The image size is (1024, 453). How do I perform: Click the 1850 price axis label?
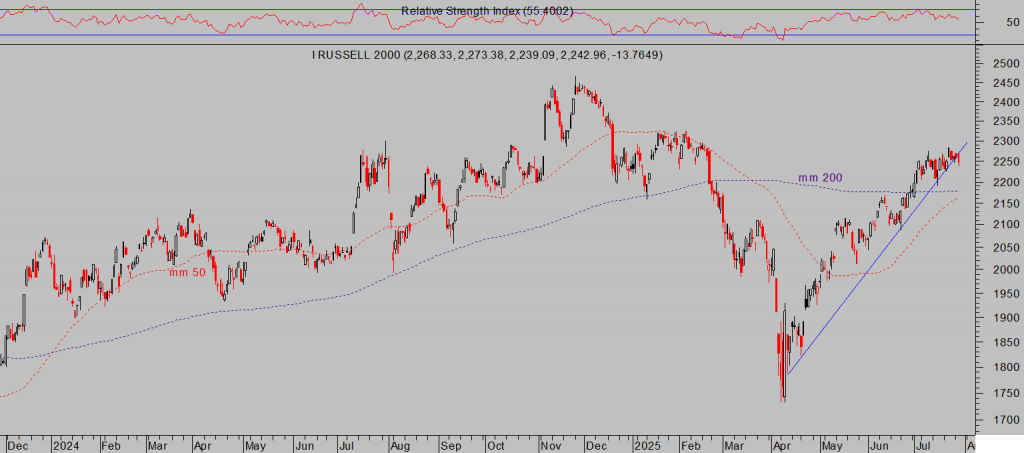[x=1006, y=342]
